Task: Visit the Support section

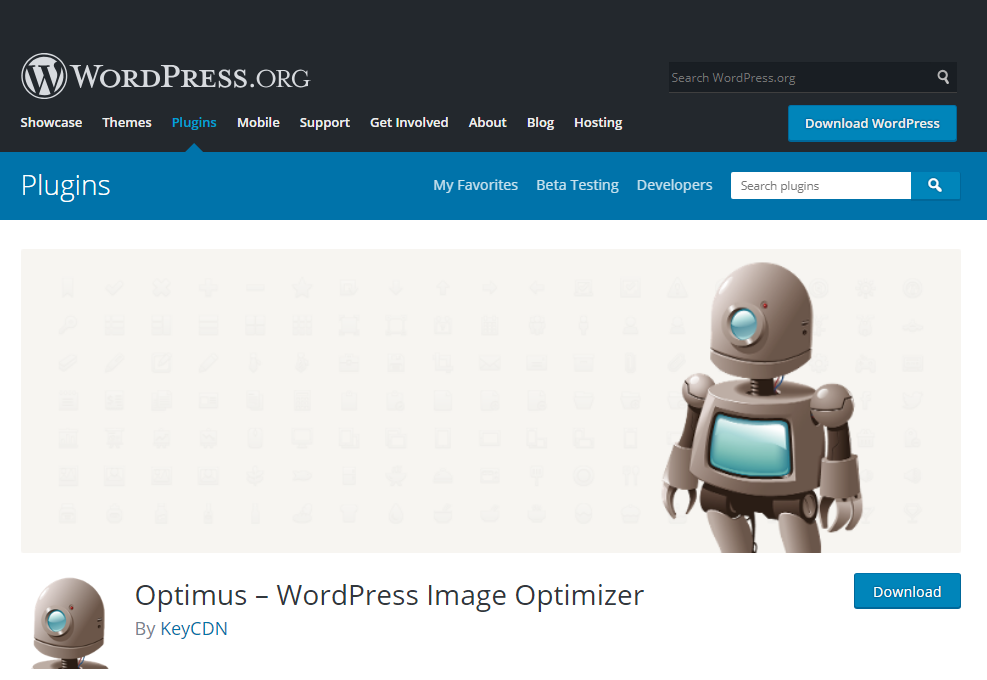Action: point(324,123)
